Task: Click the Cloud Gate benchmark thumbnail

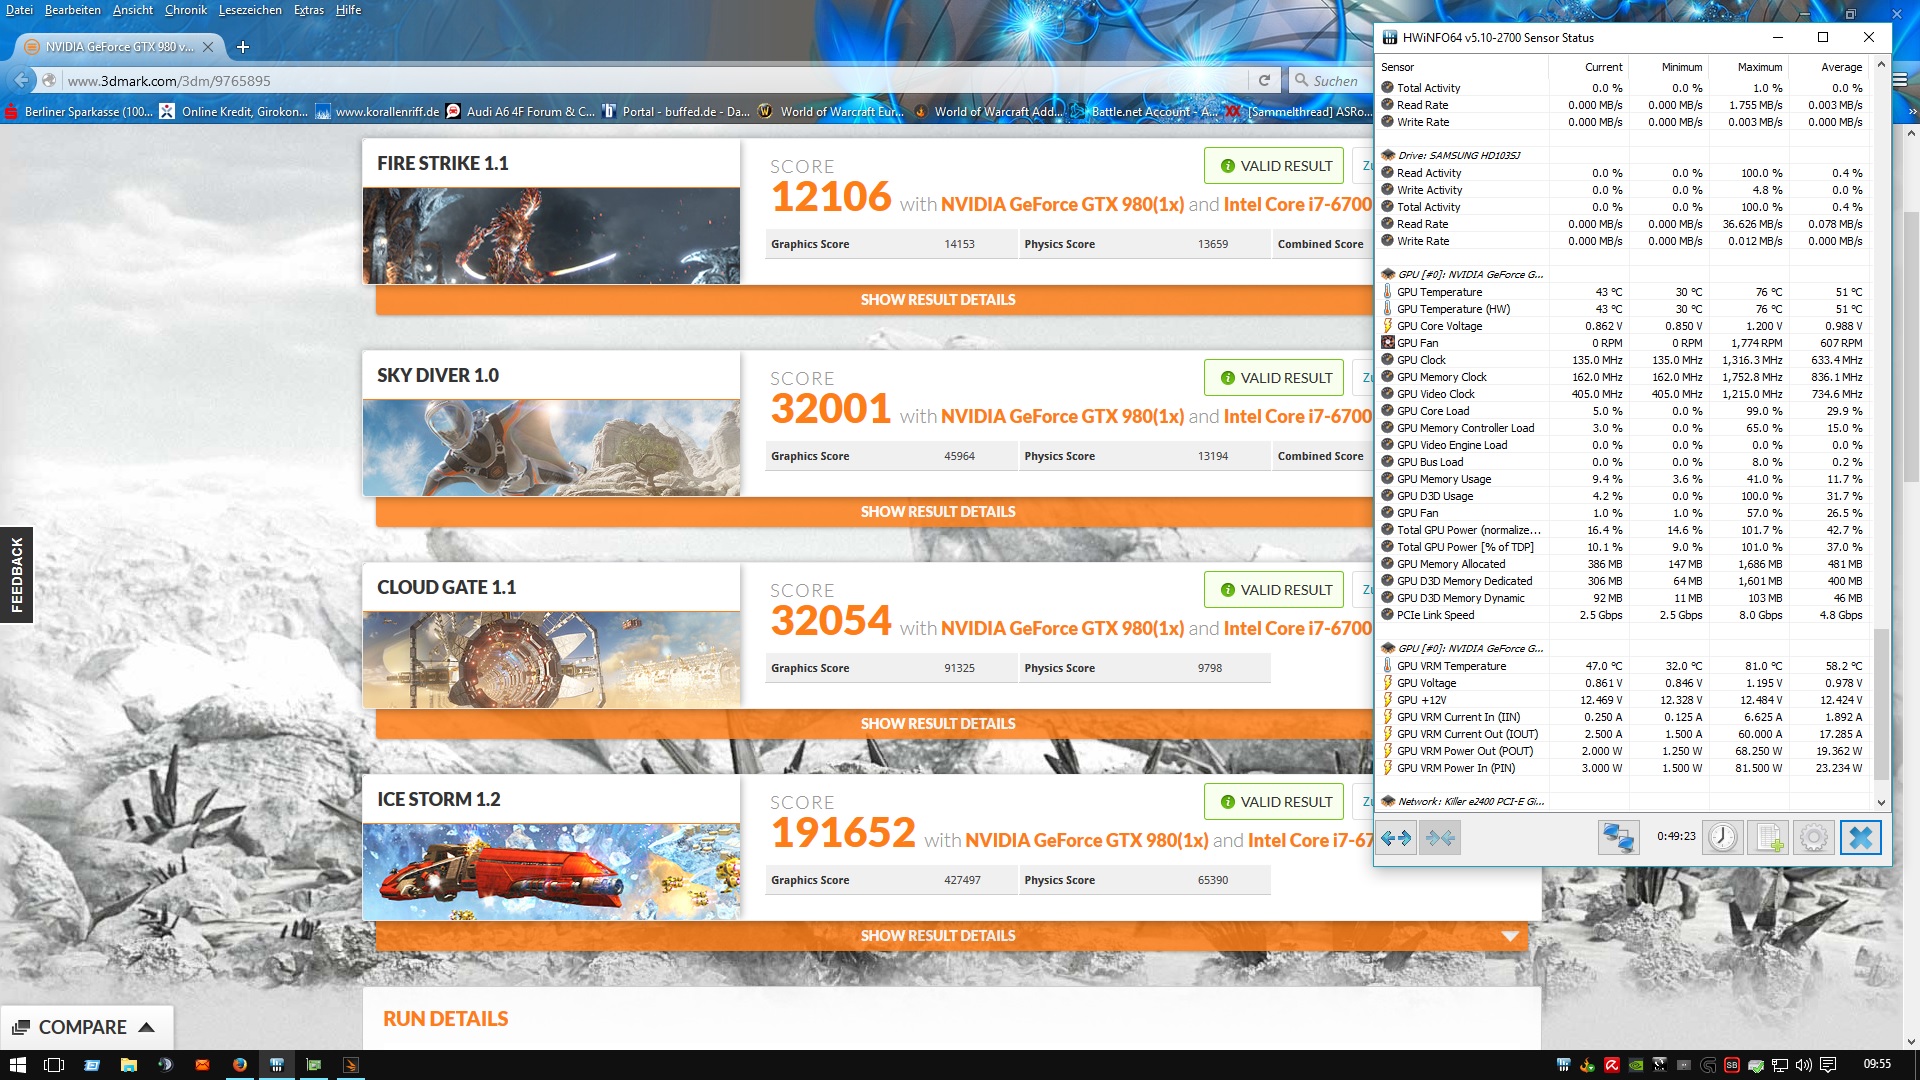Action: 551,660
